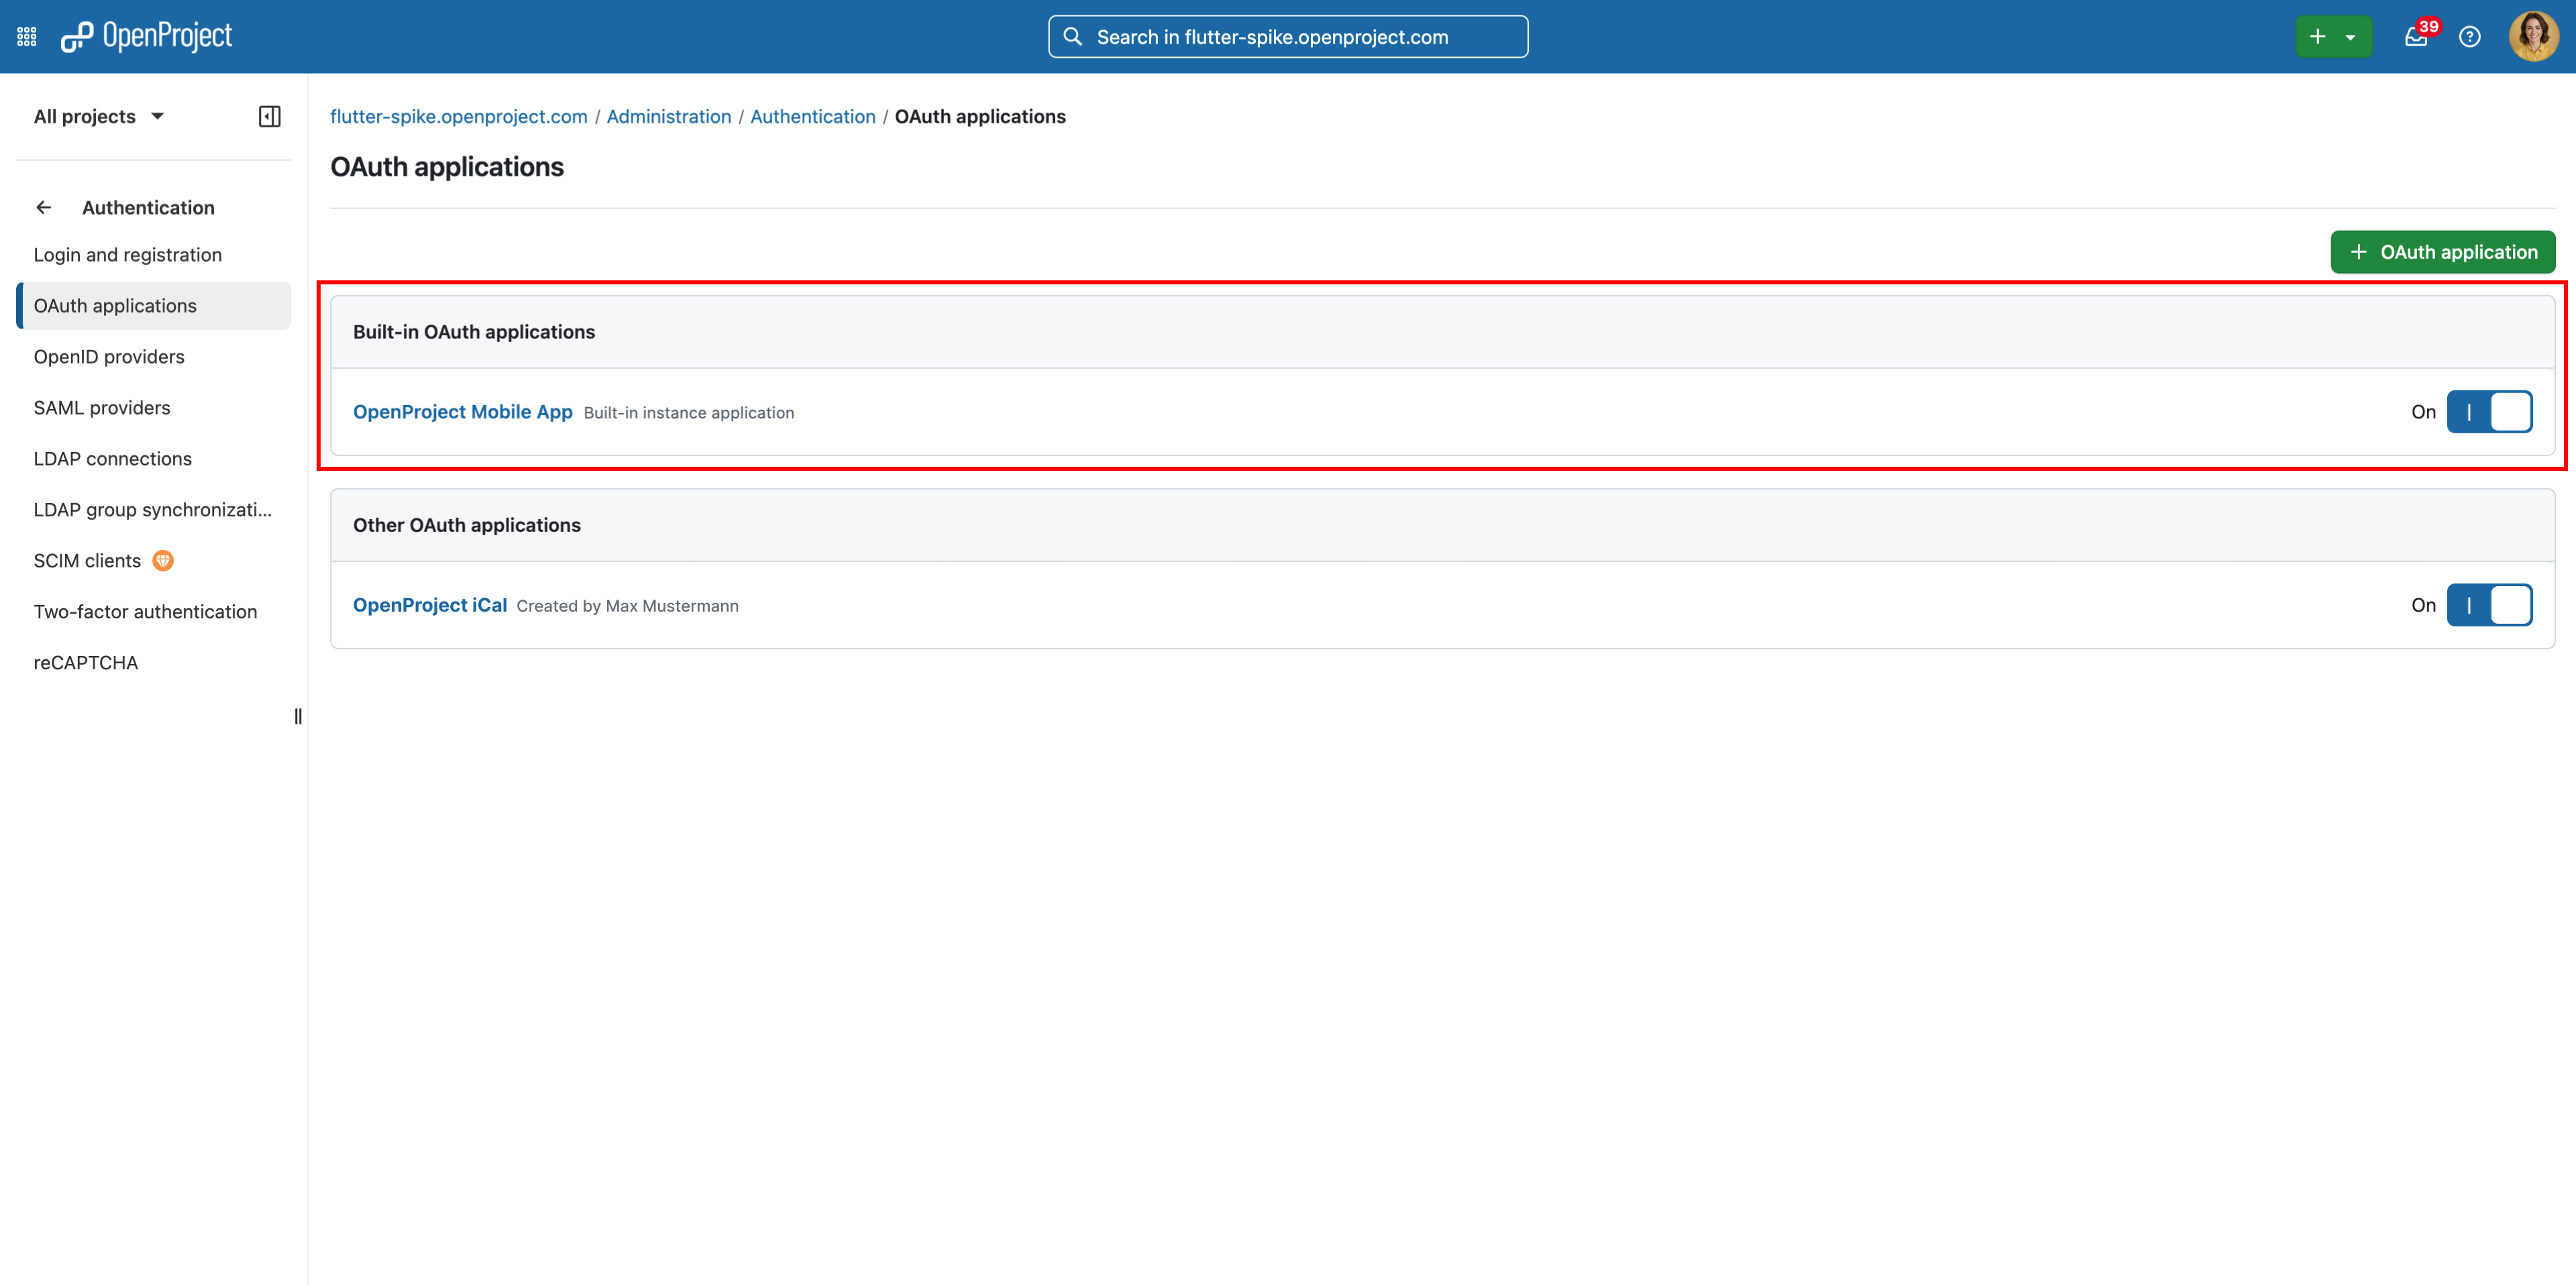
Task: Click the enterprise badge next to SCIM clients
Action: pyautogui.click(x=163, y=560)
